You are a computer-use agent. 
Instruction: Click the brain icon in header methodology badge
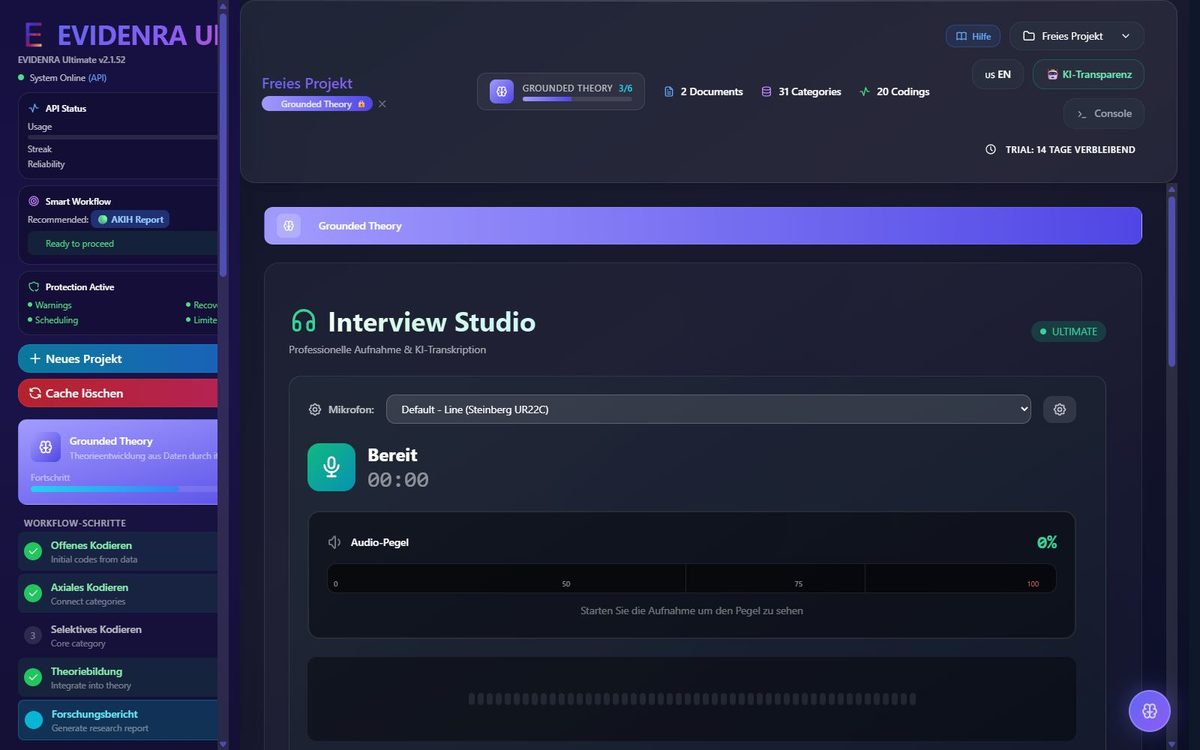(502, 91)
